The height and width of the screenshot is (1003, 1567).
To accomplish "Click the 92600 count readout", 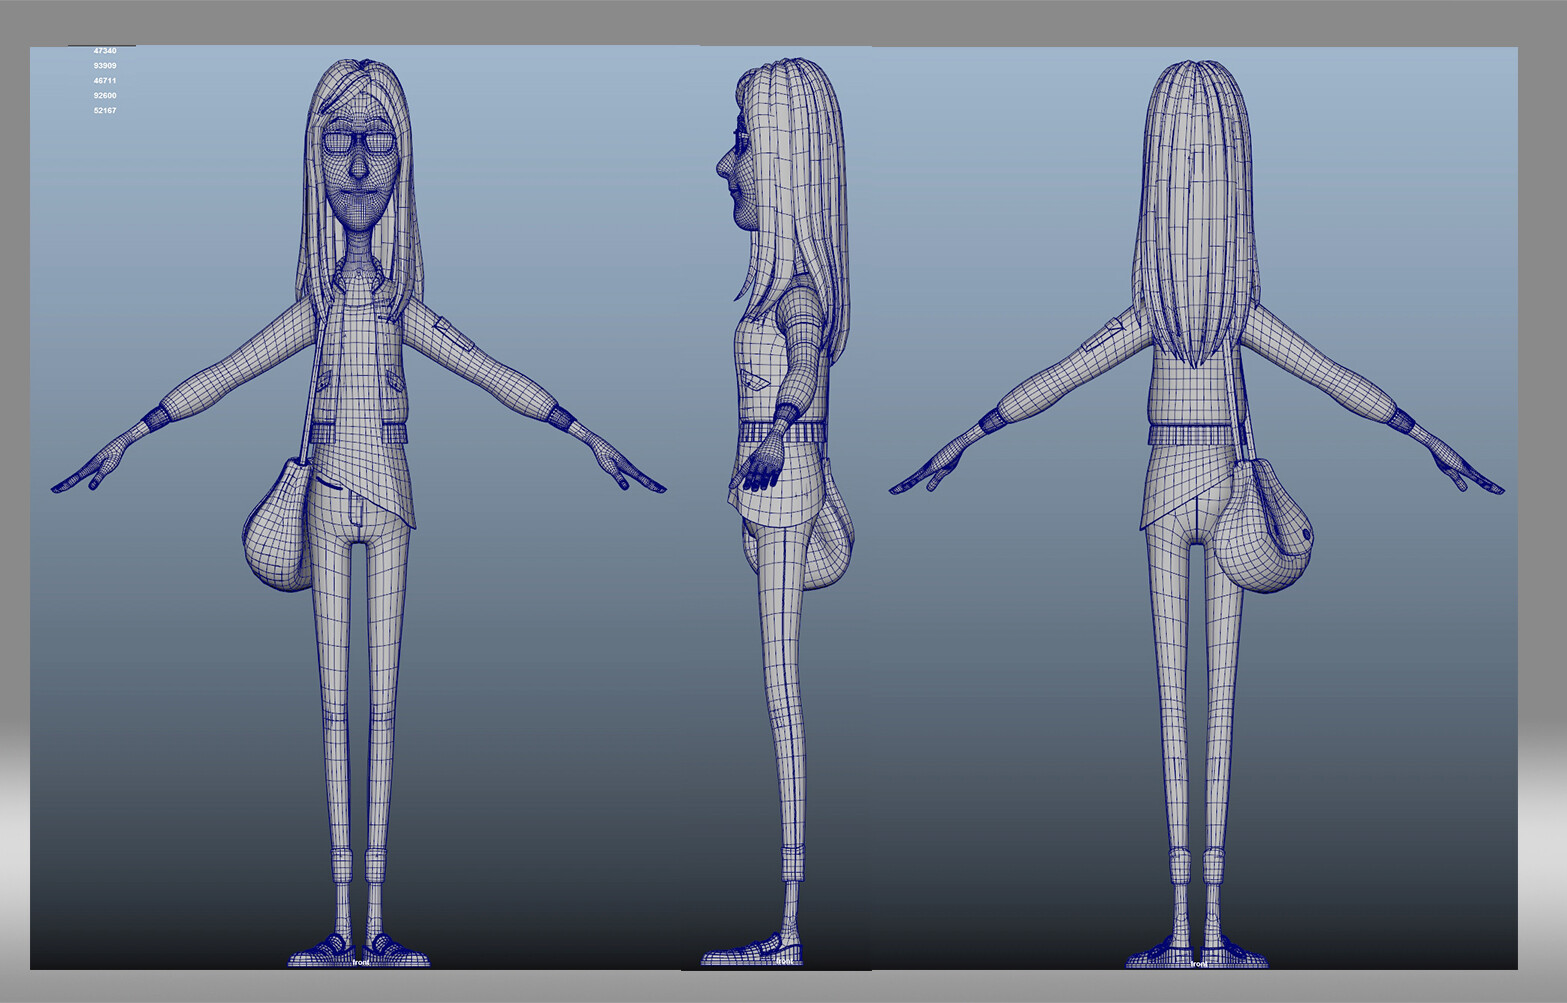I will tap(103, 95).
